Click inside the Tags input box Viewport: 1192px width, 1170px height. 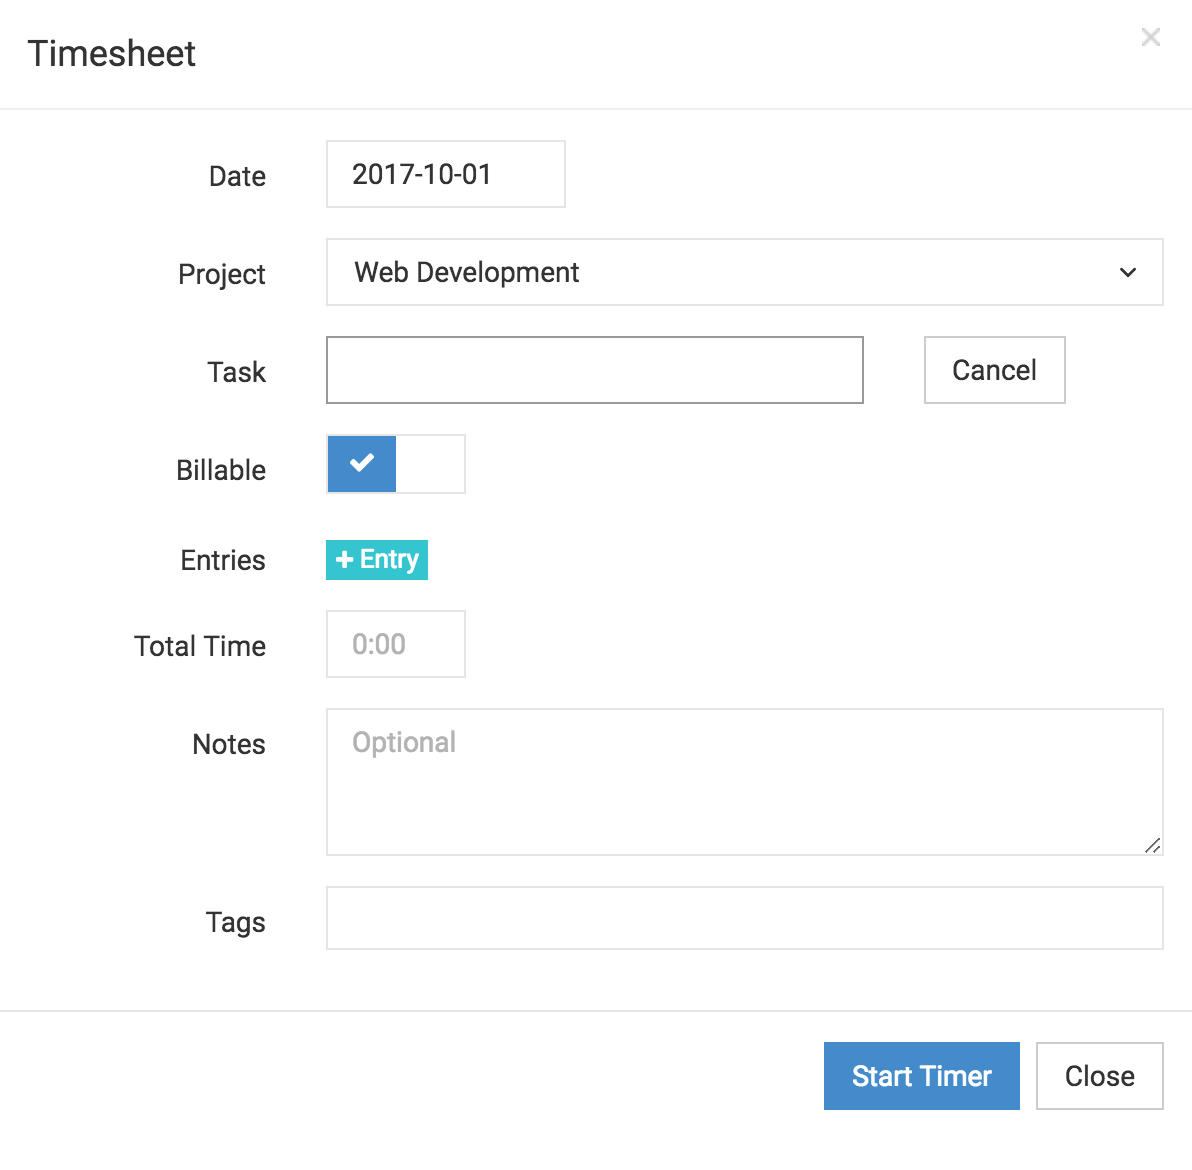point(744,918)
